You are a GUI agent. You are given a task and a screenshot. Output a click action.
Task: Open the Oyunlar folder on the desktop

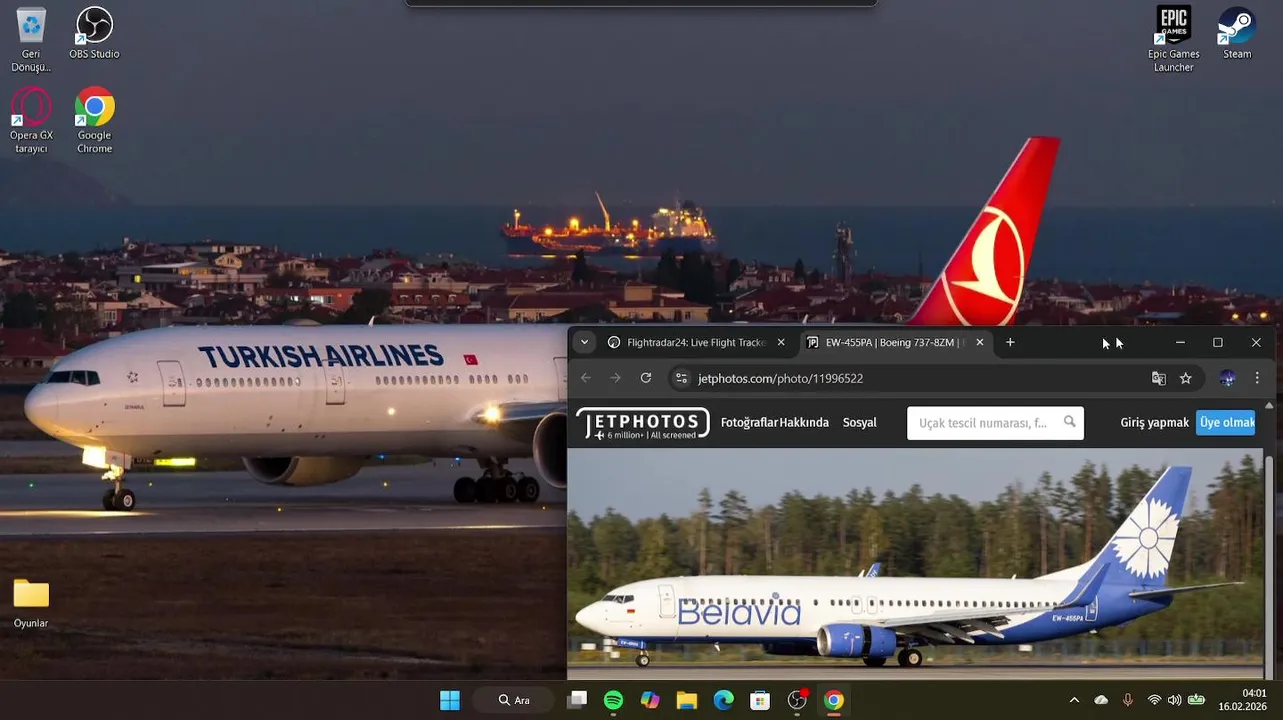31,603
